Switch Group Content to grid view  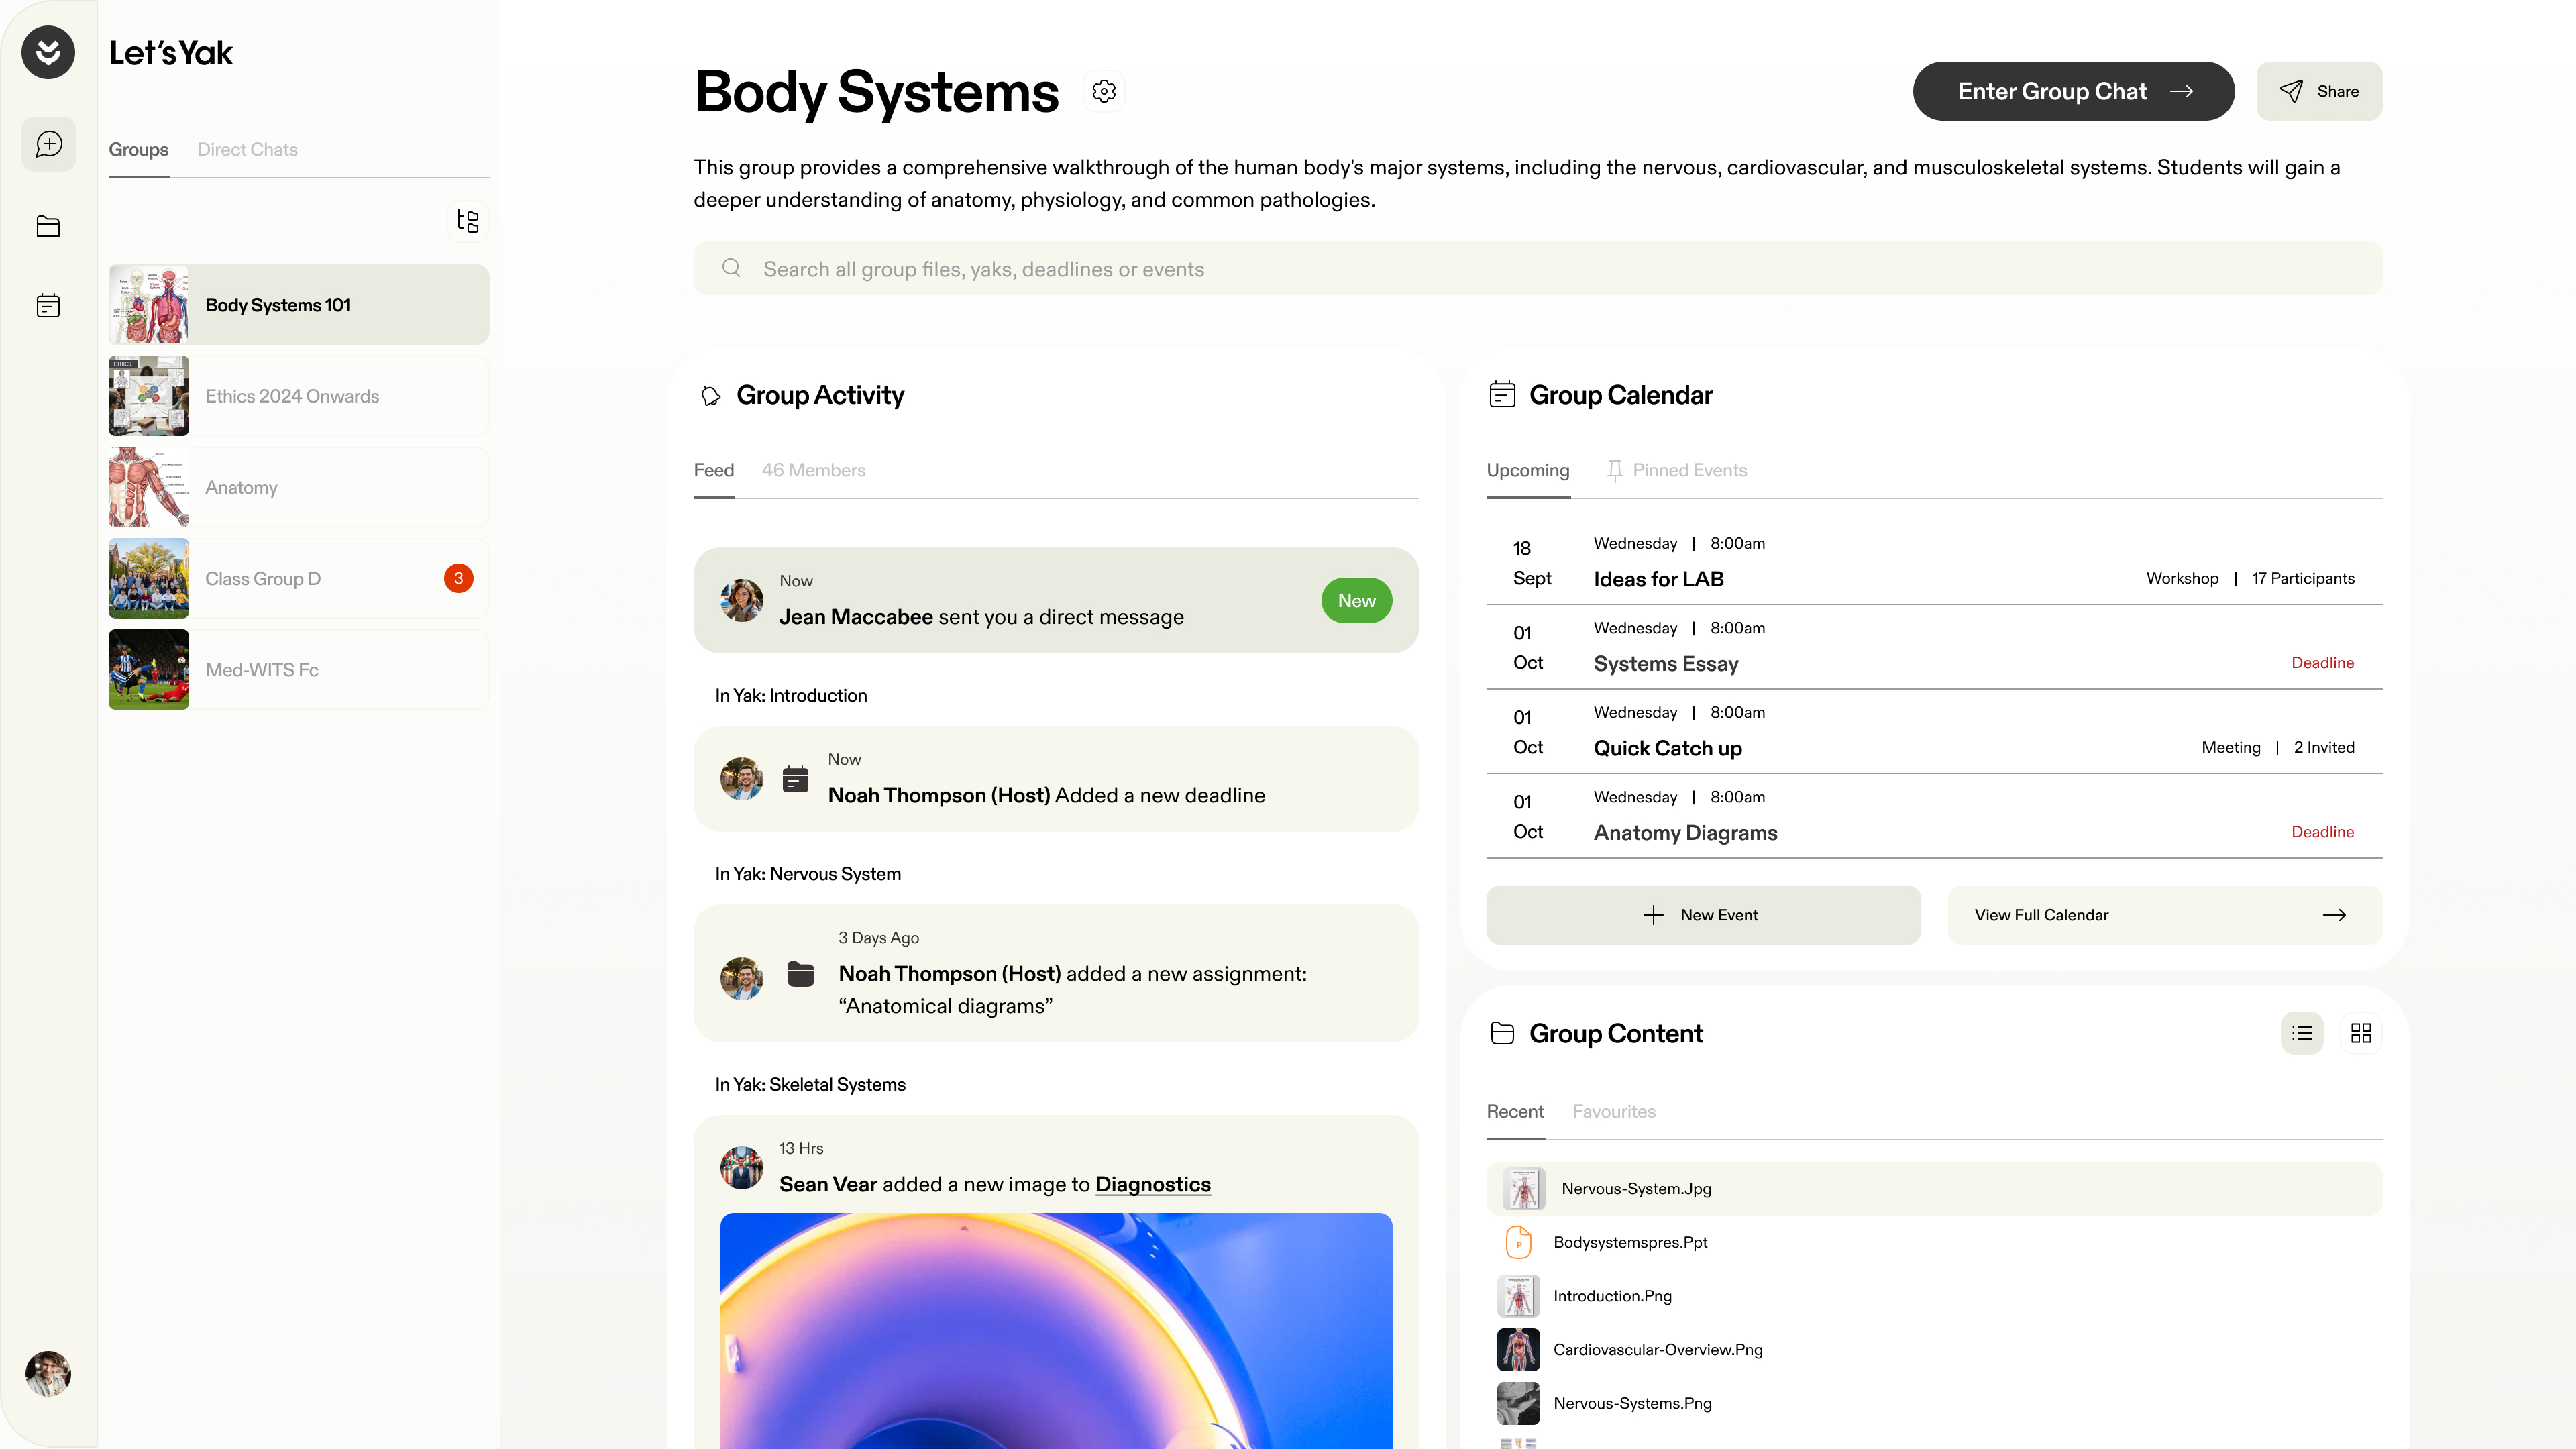click(x=2361, y=1033)
